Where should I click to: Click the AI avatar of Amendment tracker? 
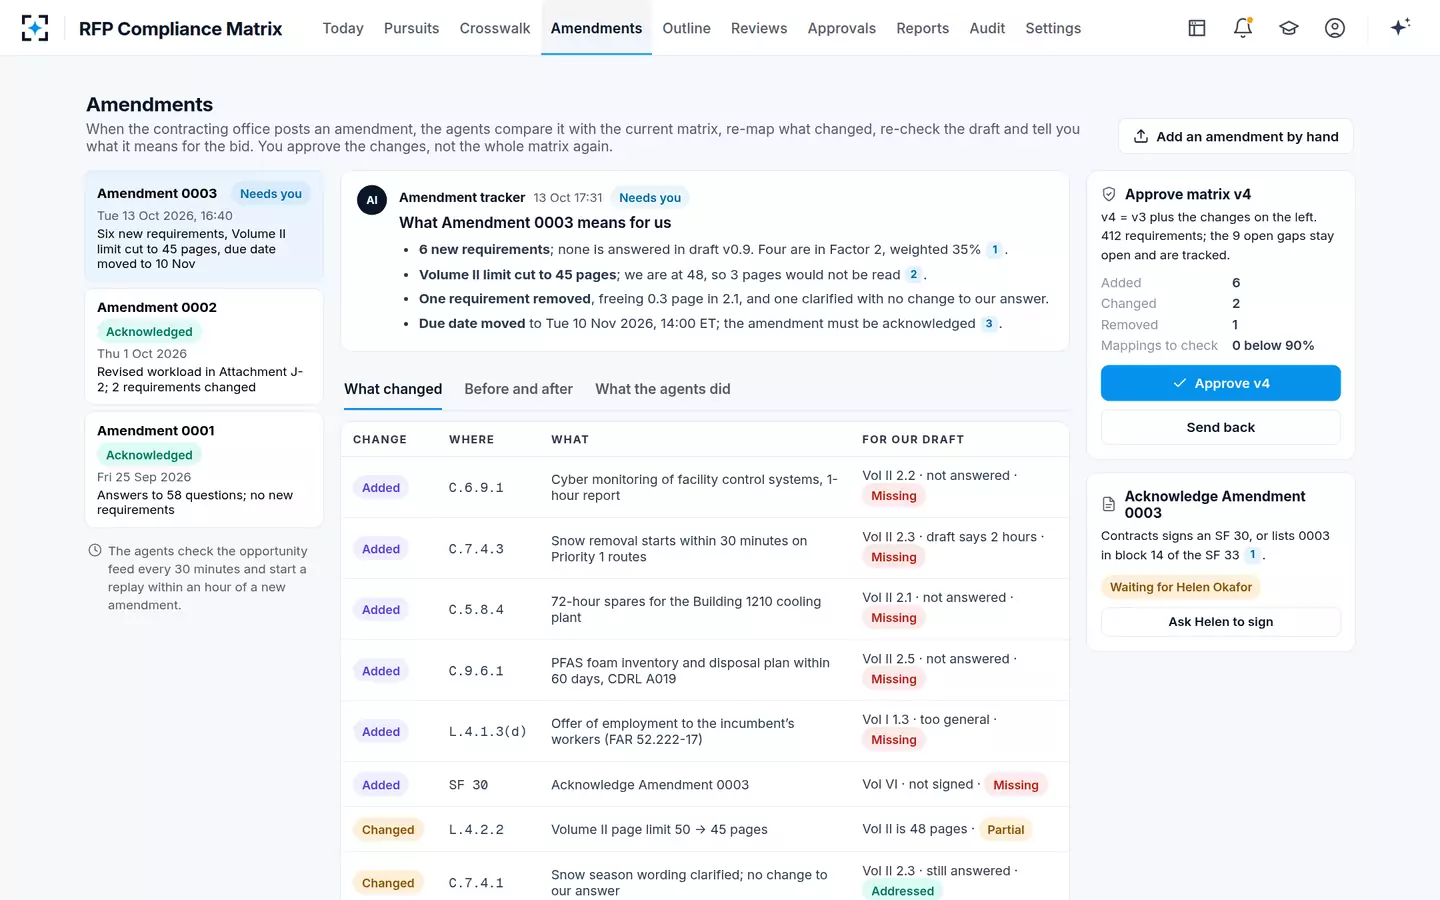(372, 200)
